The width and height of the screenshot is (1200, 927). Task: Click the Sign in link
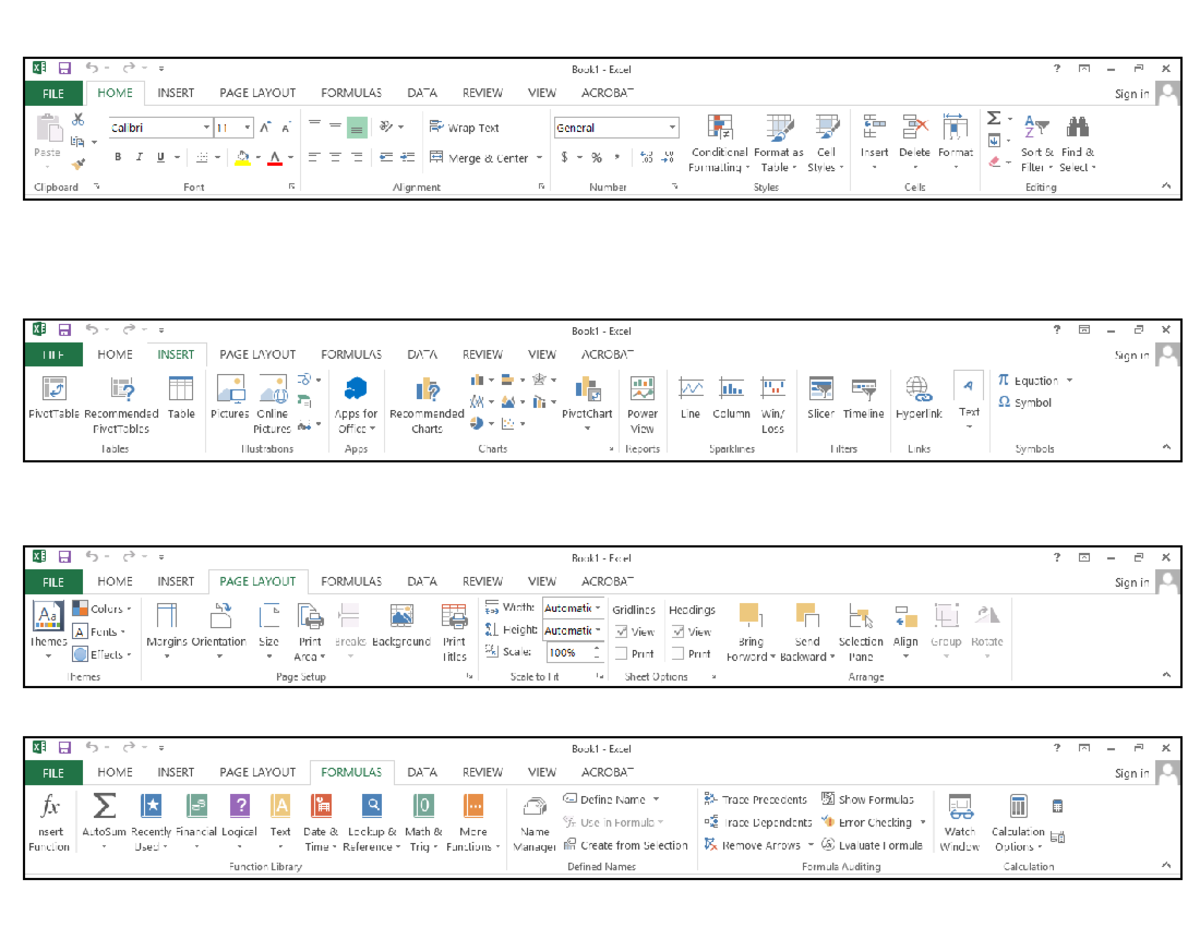1130,92
